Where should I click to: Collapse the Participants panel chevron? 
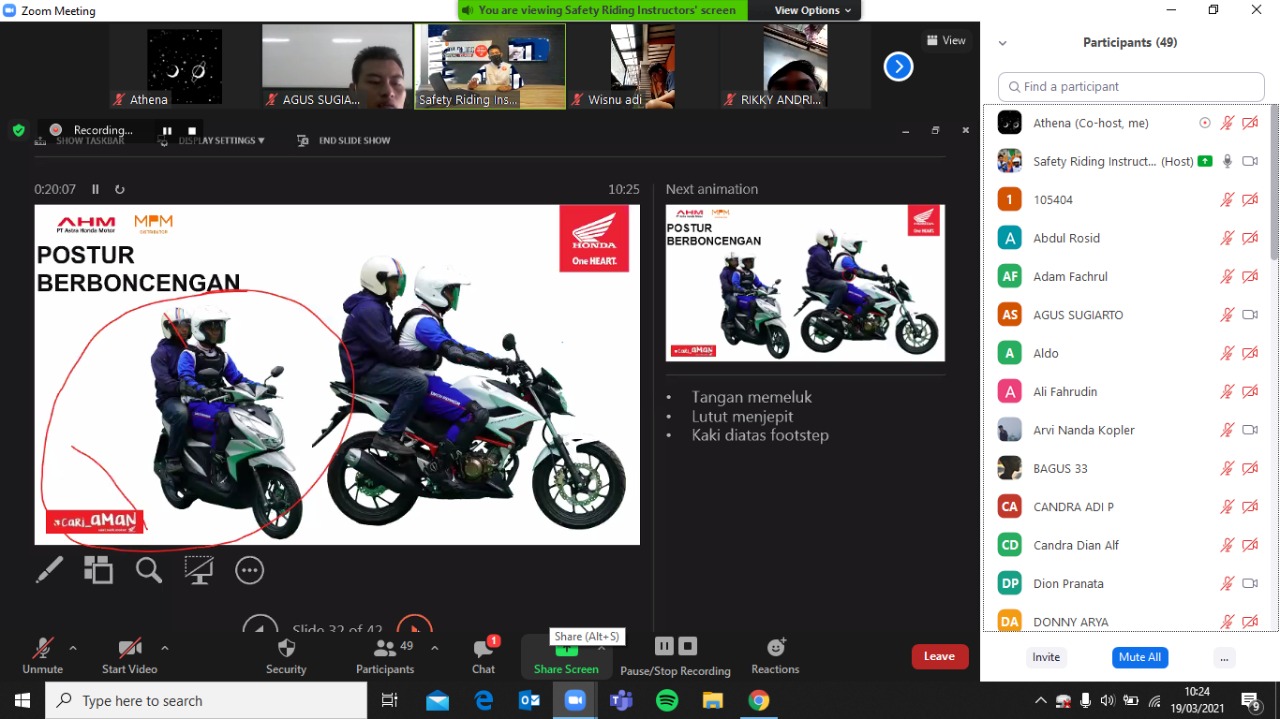[1002, 43]
